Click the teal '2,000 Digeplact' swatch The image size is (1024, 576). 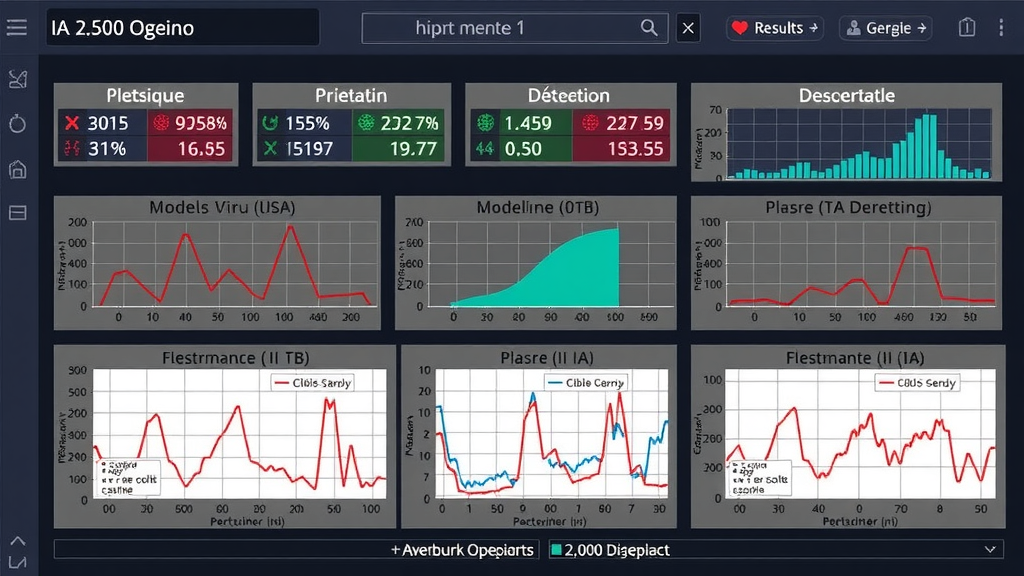click(x=557, y=550)
